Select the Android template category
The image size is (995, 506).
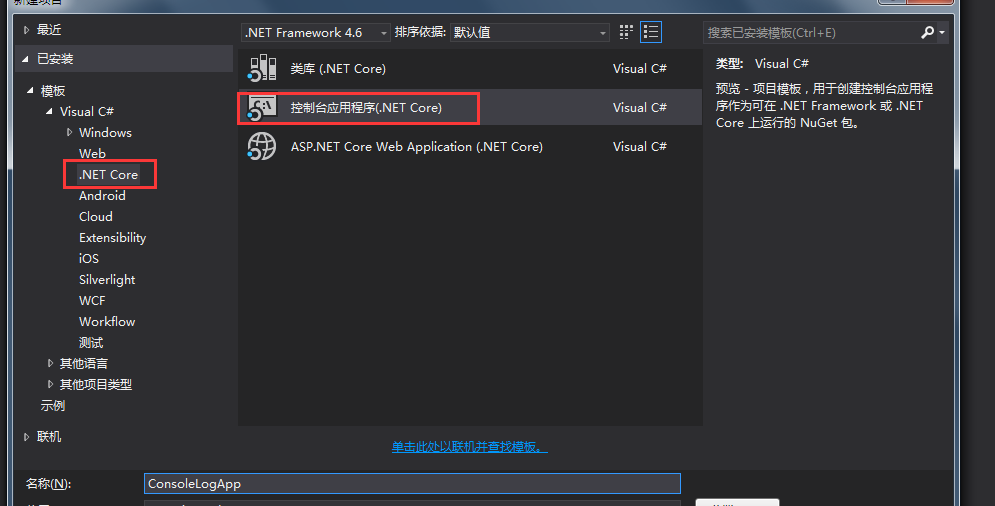(102, 196)
